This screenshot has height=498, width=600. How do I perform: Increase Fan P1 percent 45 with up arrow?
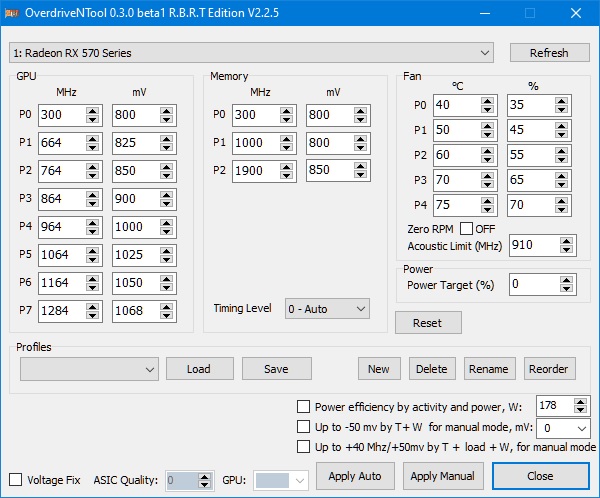561,126
